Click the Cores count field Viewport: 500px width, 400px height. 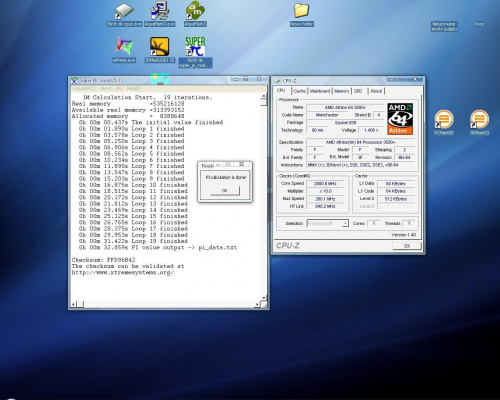tap(374, 223)
